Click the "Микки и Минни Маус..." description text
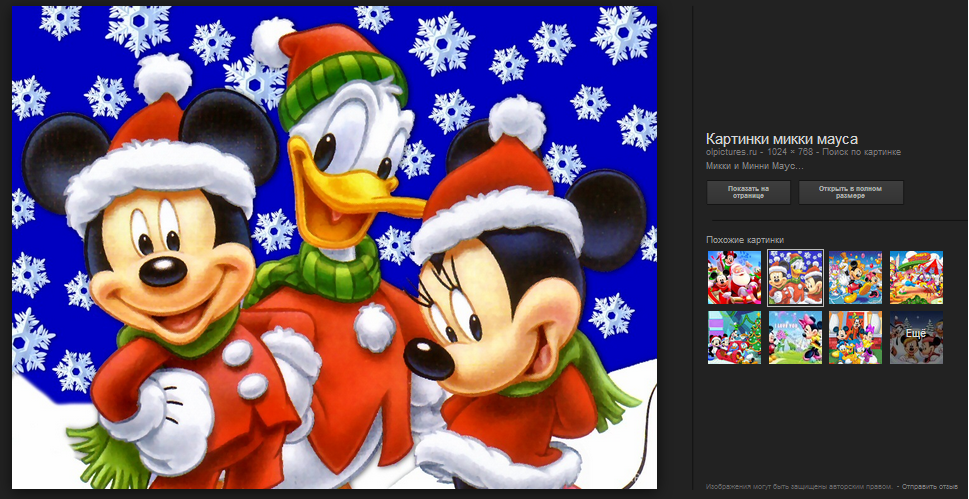This screenshot has width=969, height=499. click(755, 166)
